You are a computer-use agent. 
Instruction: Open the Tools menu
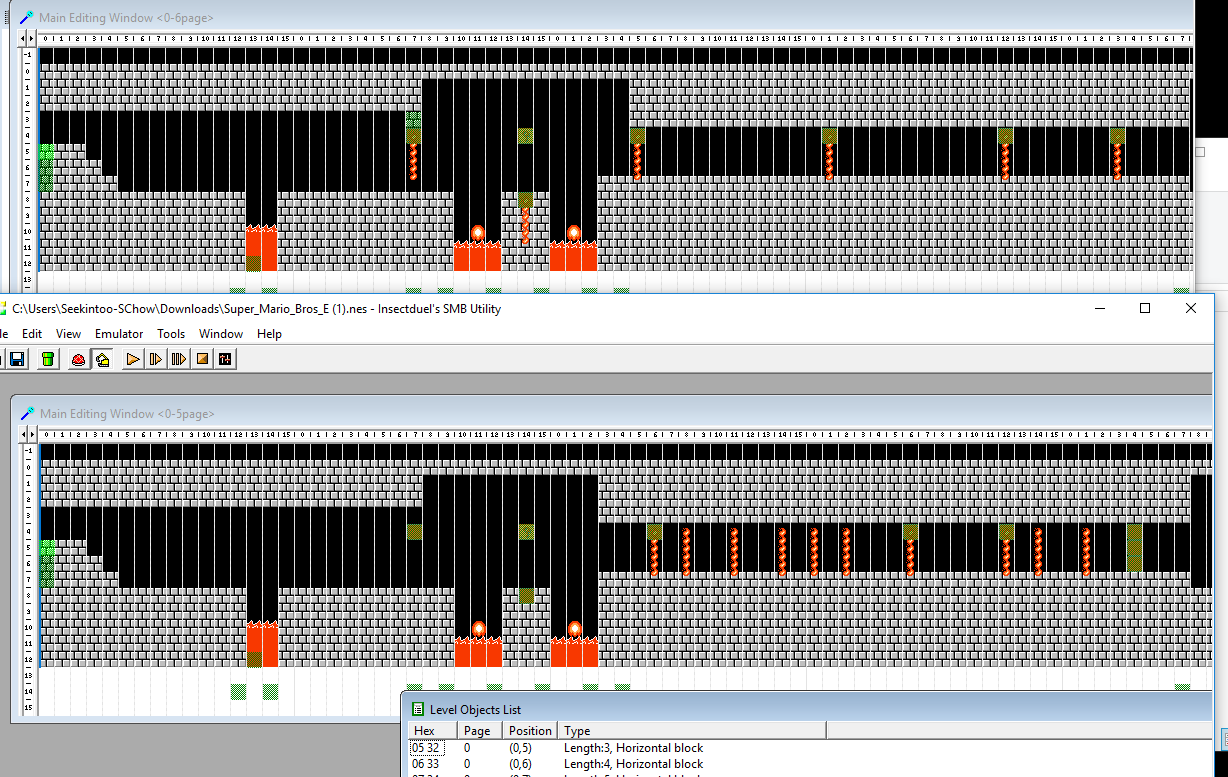(171, 334)
